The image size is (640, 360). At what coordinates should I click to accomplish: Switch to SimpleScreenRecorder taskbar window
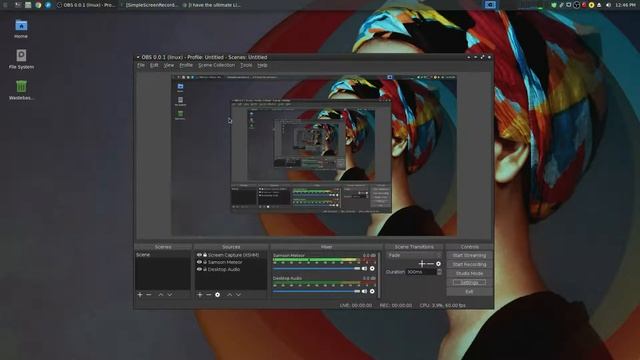pyautogui.click(x=151, y=5)
